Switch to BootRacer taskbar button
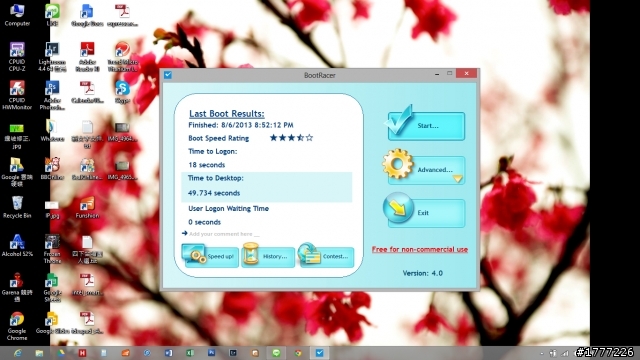Viewport: 640px width, 360px height. (320, 353)
